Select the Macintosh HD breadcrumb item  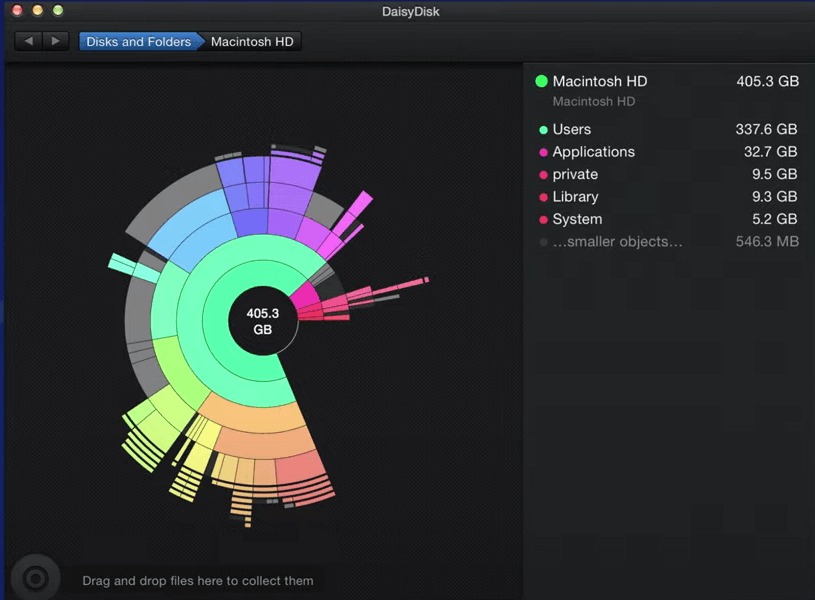click(252, 42)
